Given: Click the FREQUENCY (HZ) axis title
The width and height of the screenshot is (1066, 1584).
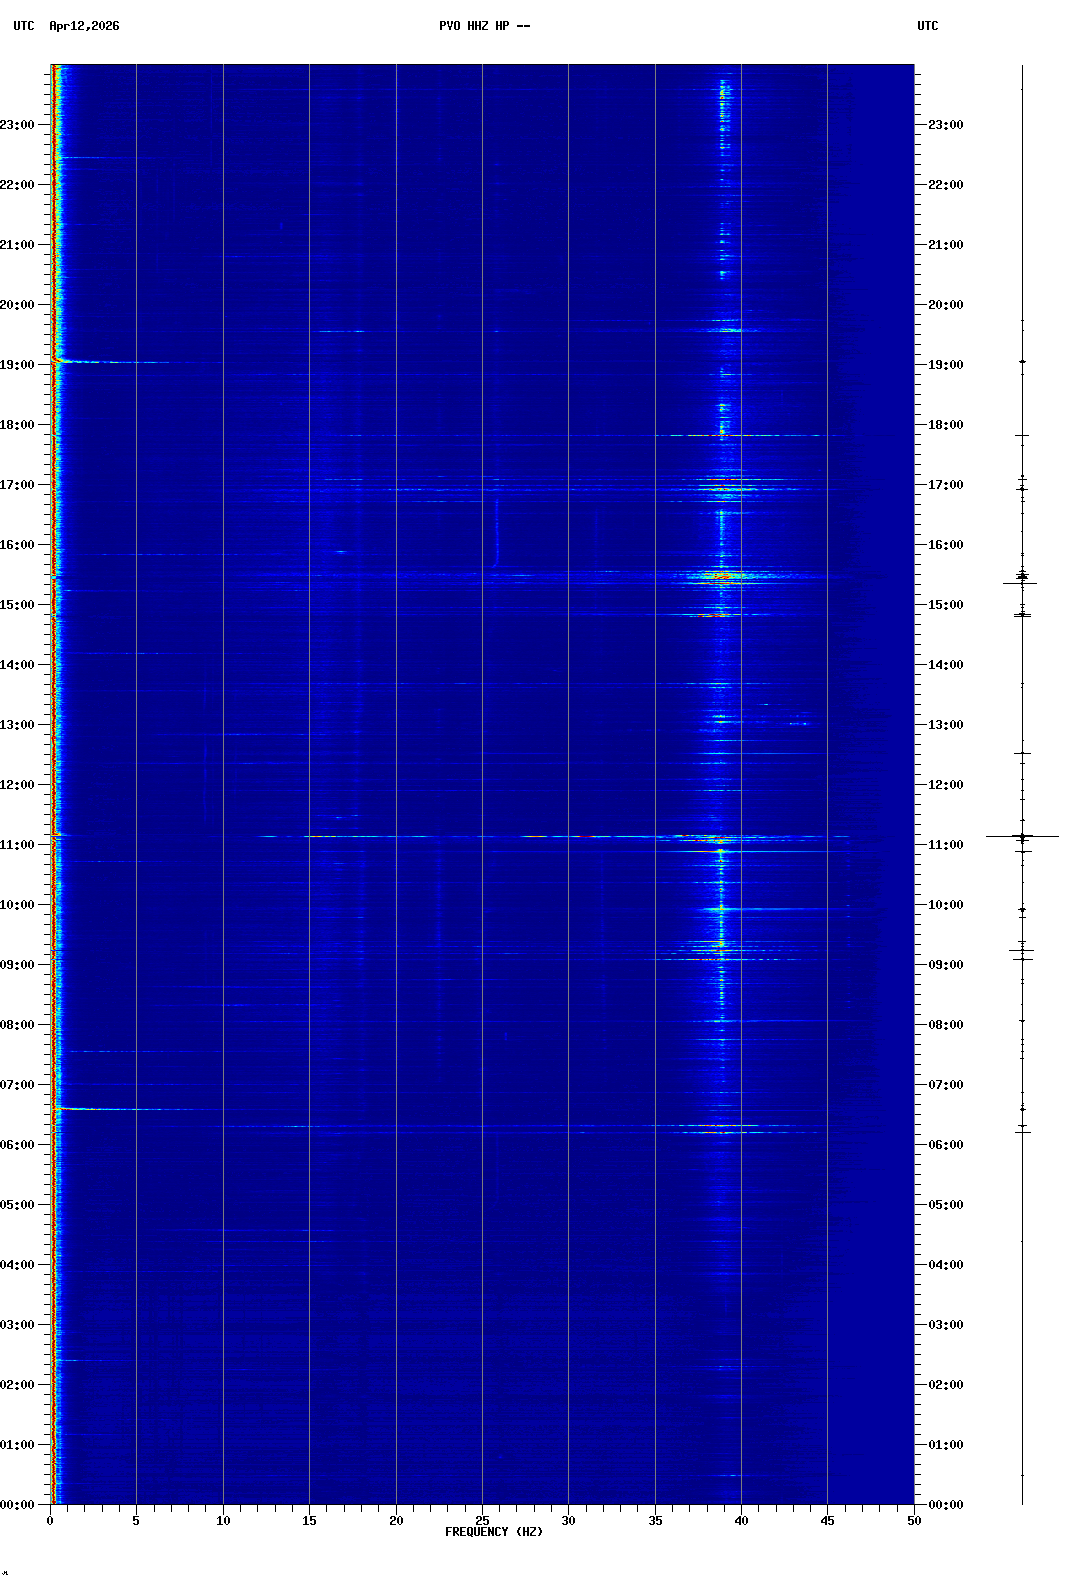Looking at the screenshot, I should click(x=494, y=1532).
